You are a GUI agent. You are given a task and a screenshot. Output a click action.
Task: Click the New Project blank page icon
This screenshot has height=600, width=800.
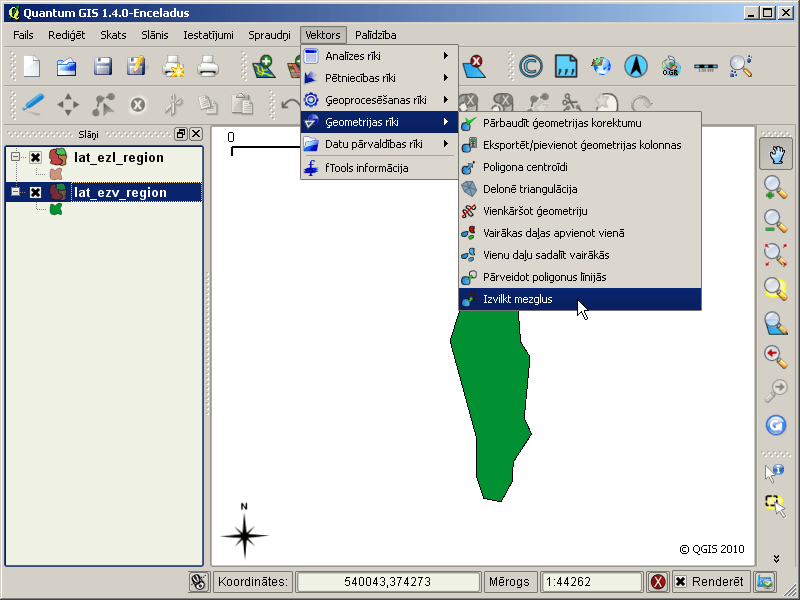[x=32, y=66]
